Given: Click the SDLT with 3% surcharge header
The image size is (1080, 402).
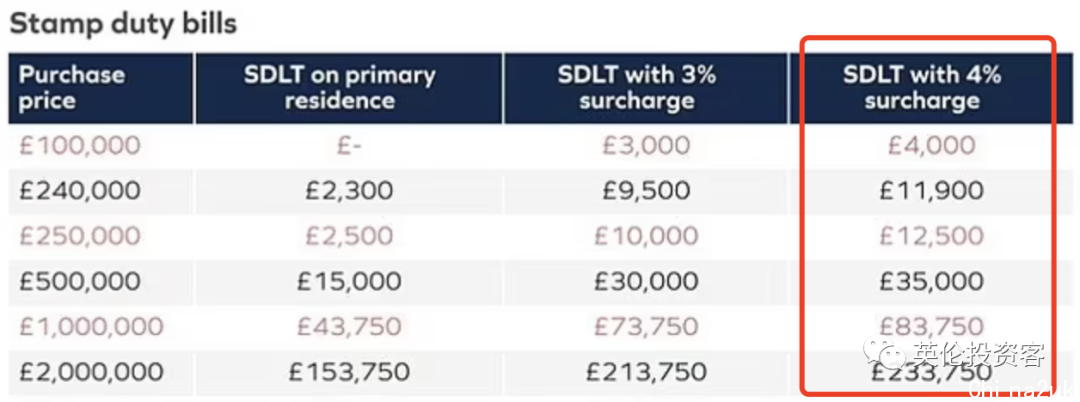Looking at the screenshot, I should [x=636, y=87].
